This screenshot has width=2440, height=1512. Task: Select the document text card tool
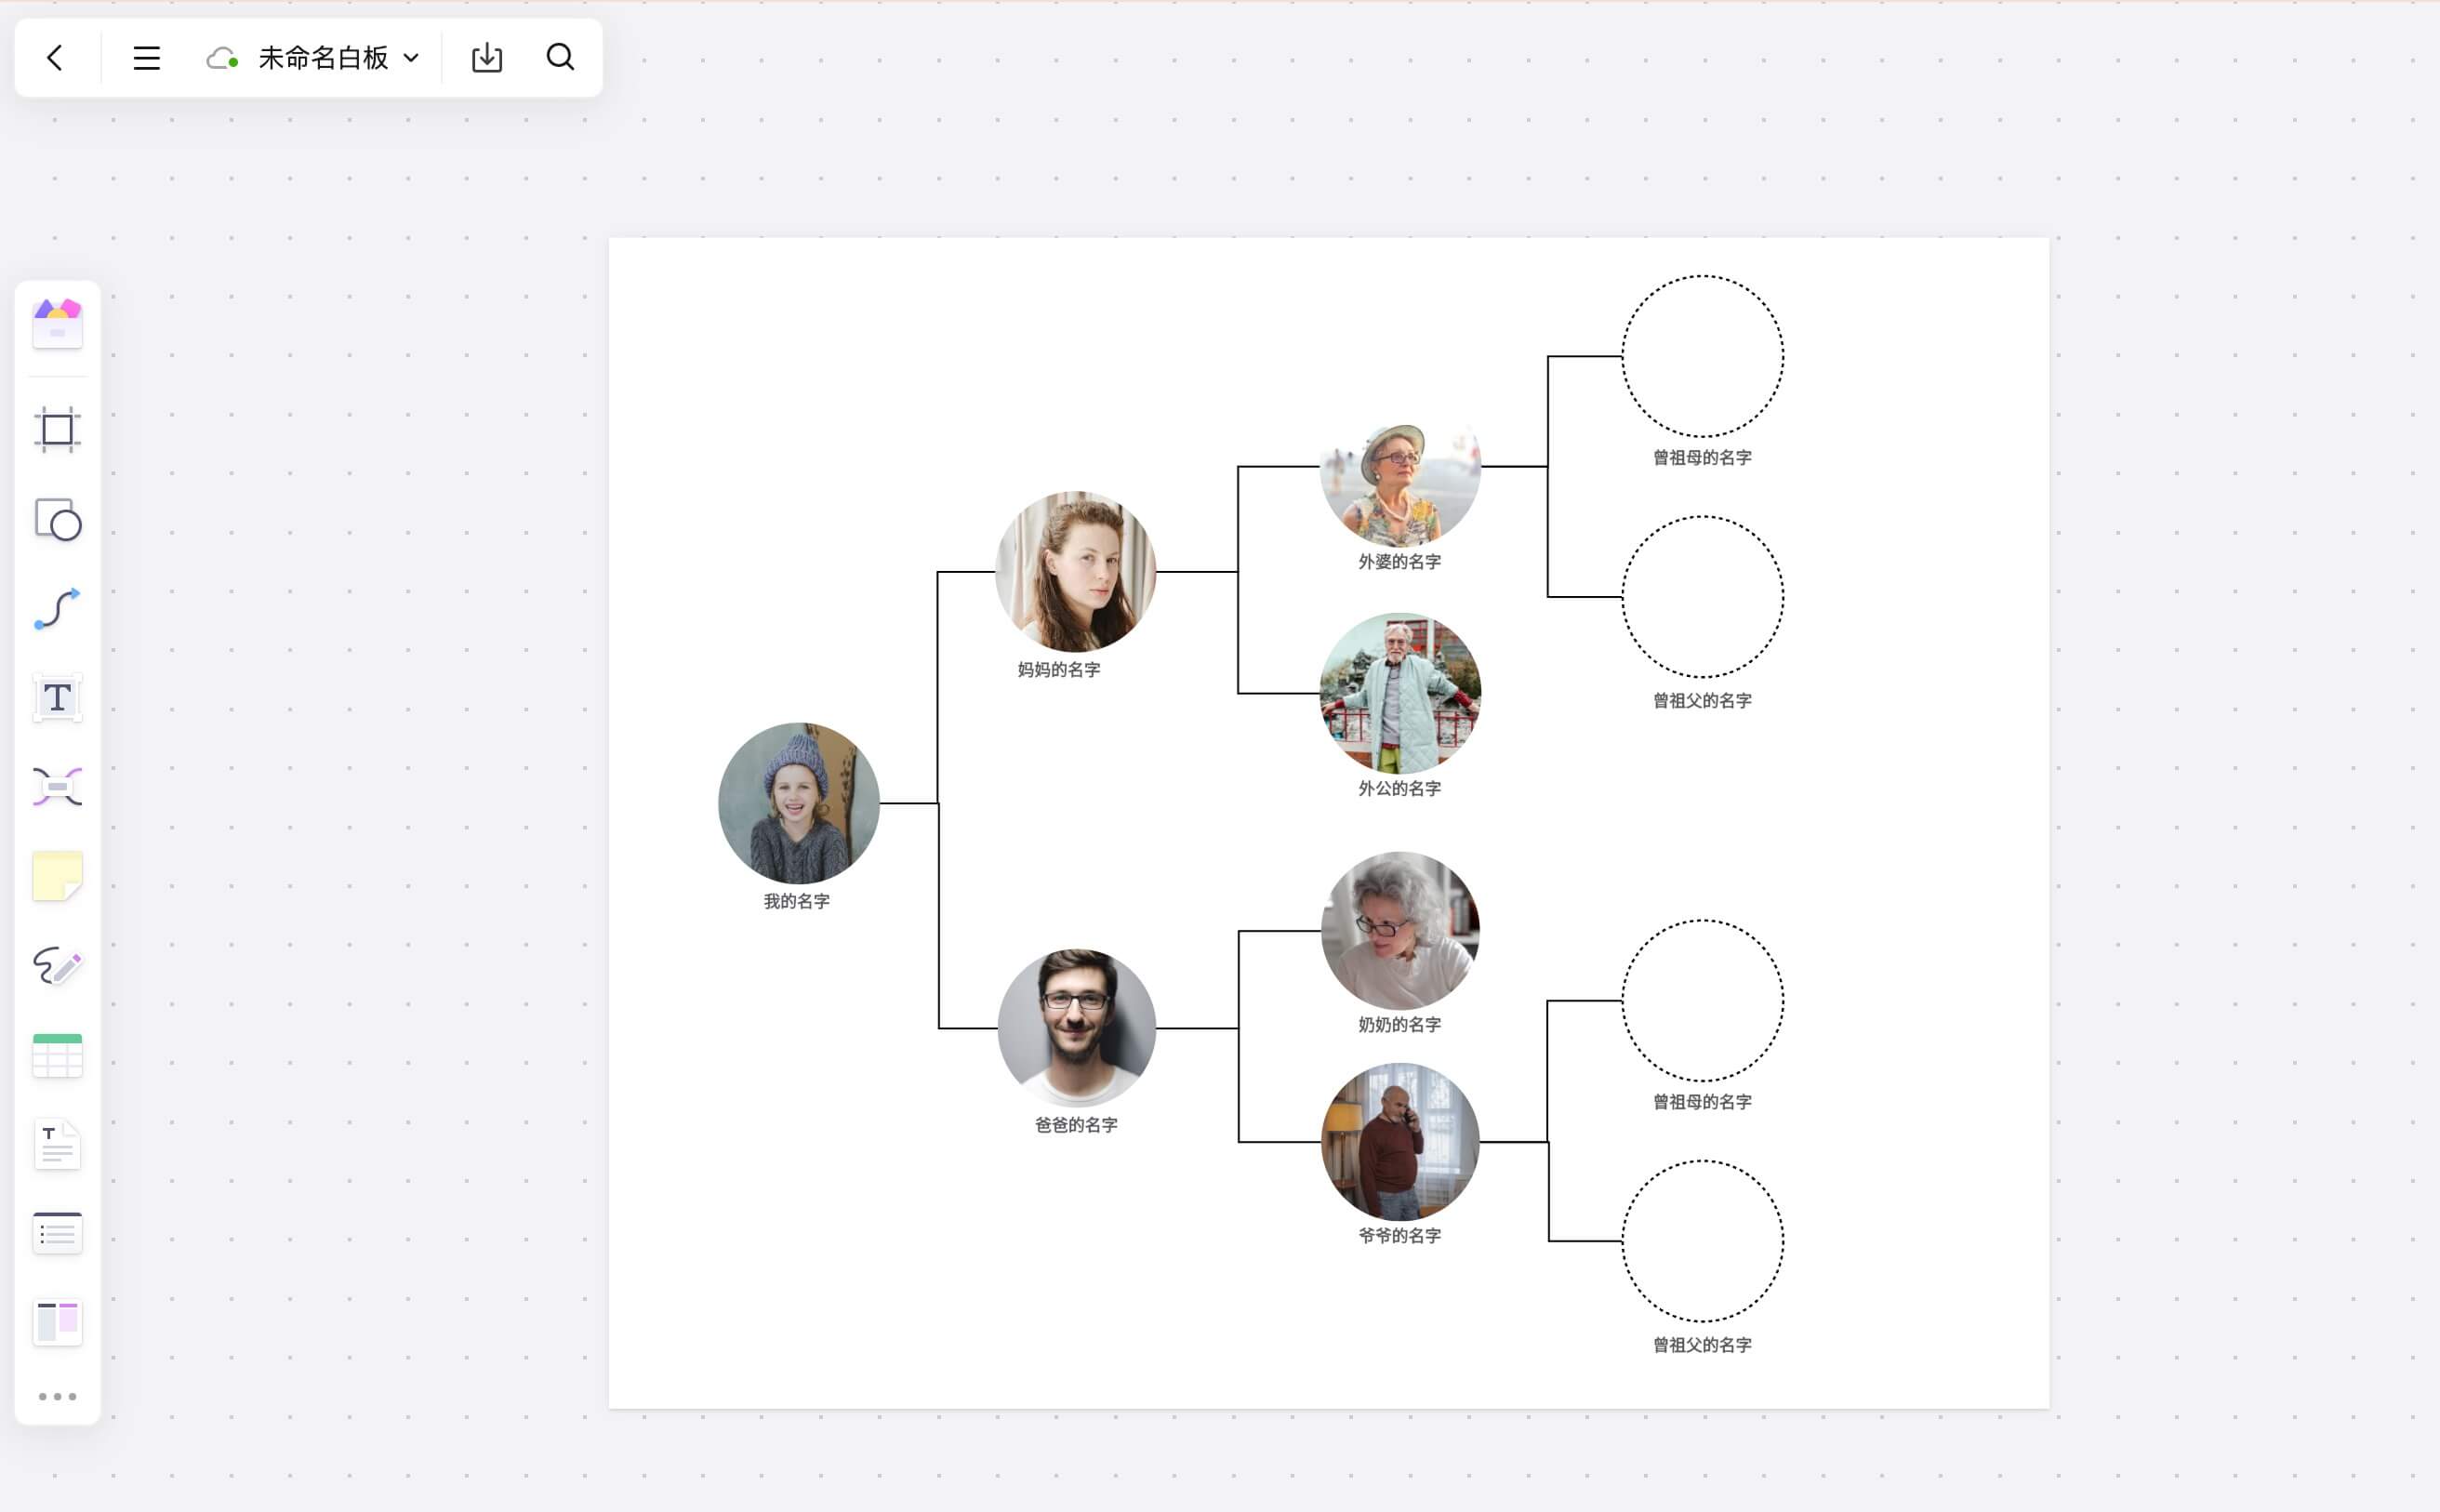(57, 1145)
